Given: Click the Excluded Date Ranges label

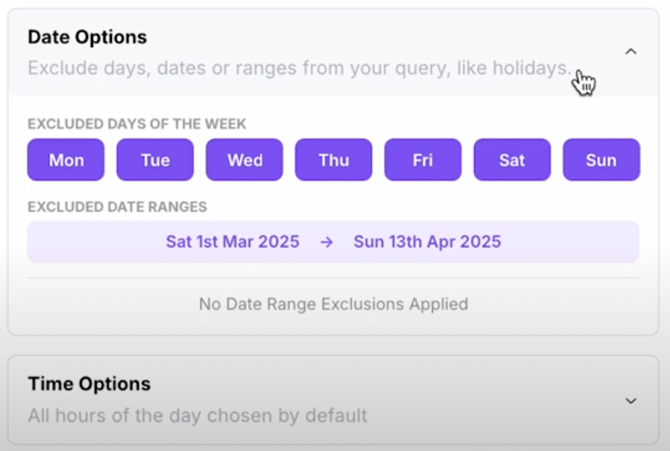Looking at the screenshot, I should click(117, 207).
